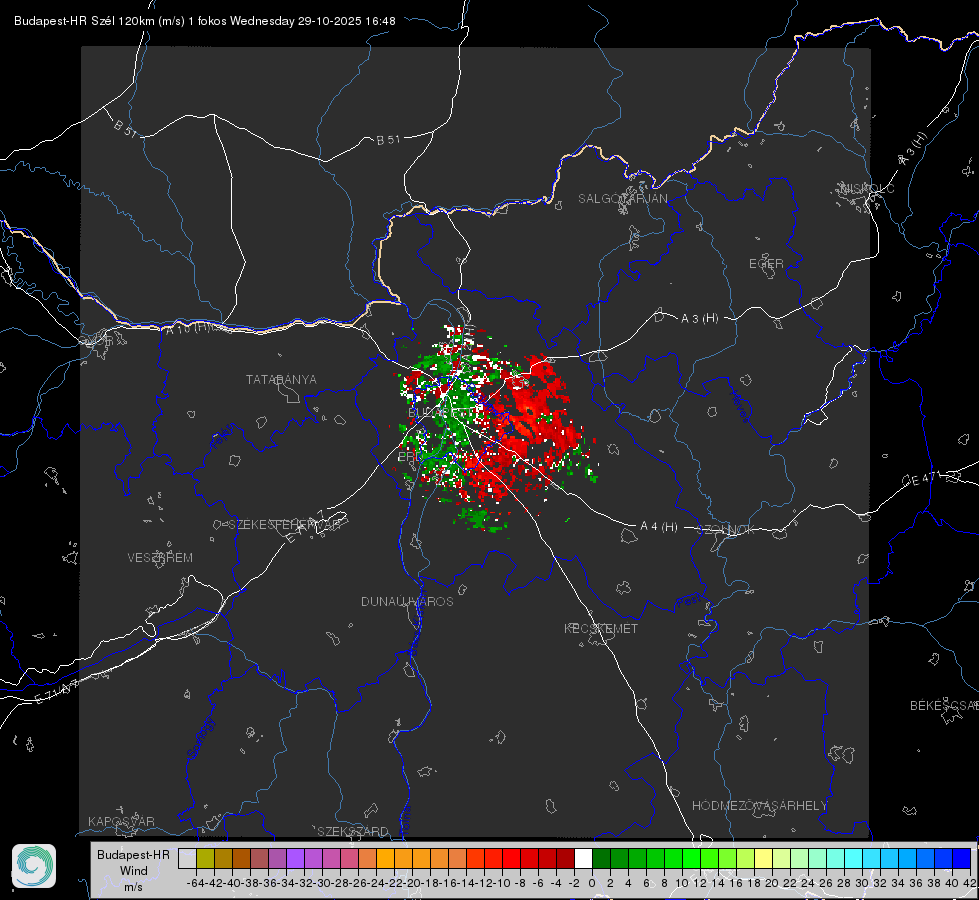This screenshot has width=979, height=900.
Task: Select the SZÉKESFEHÉRVÁR city label
Action: 284,525
